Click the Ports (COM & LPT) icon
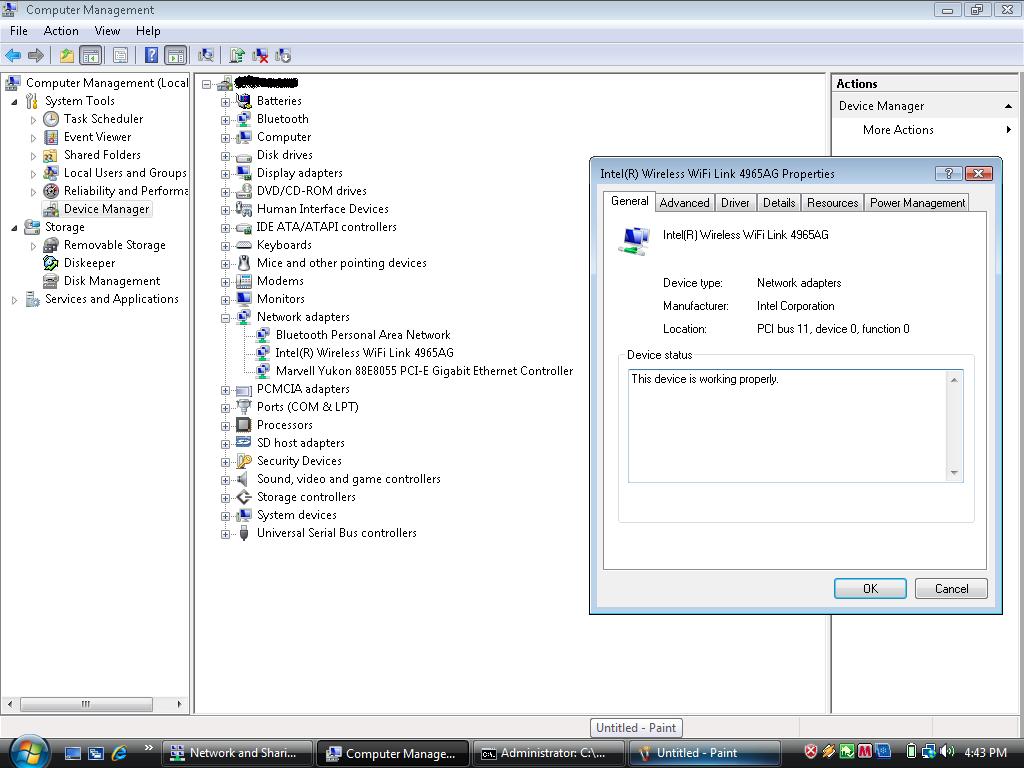This screenshot has height=768, width=1024. tap(244, 407)
